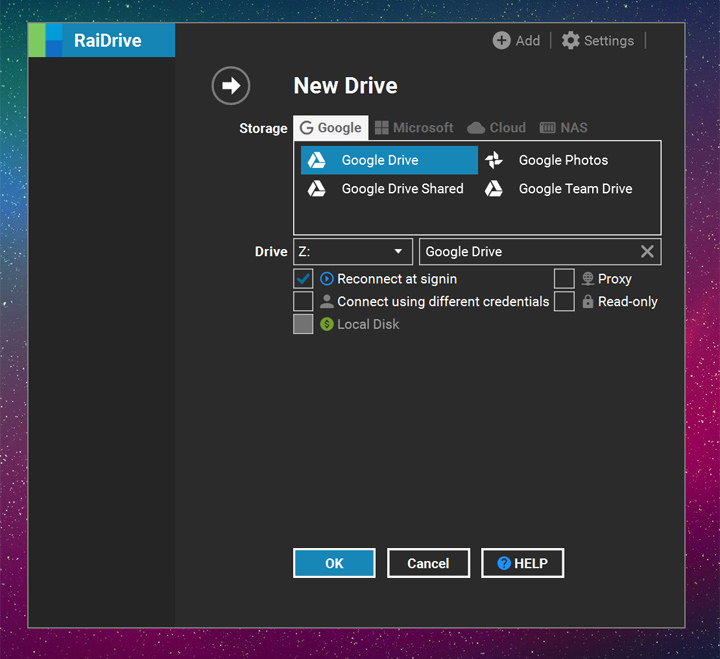
Task: Click the Local Disk label
Action: point(368,324)
